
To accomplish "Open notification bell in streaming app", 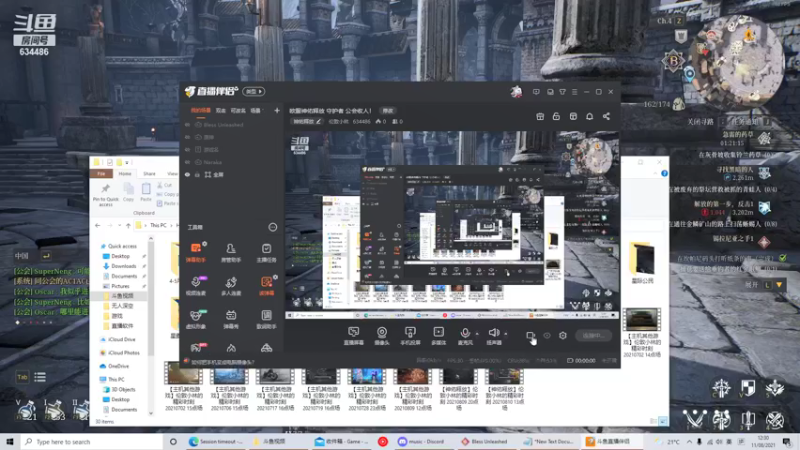I will (589, 116).
